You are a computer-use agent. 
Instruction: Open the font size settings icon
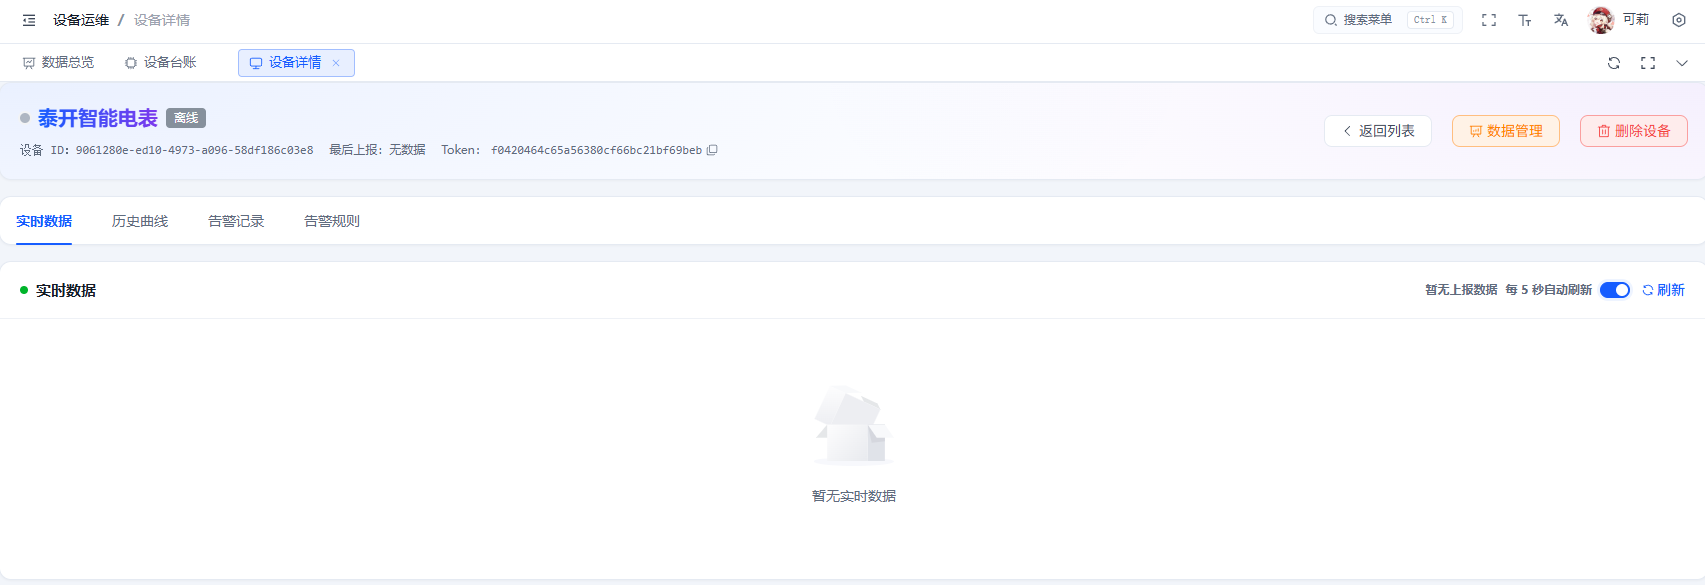[1525, 20]
